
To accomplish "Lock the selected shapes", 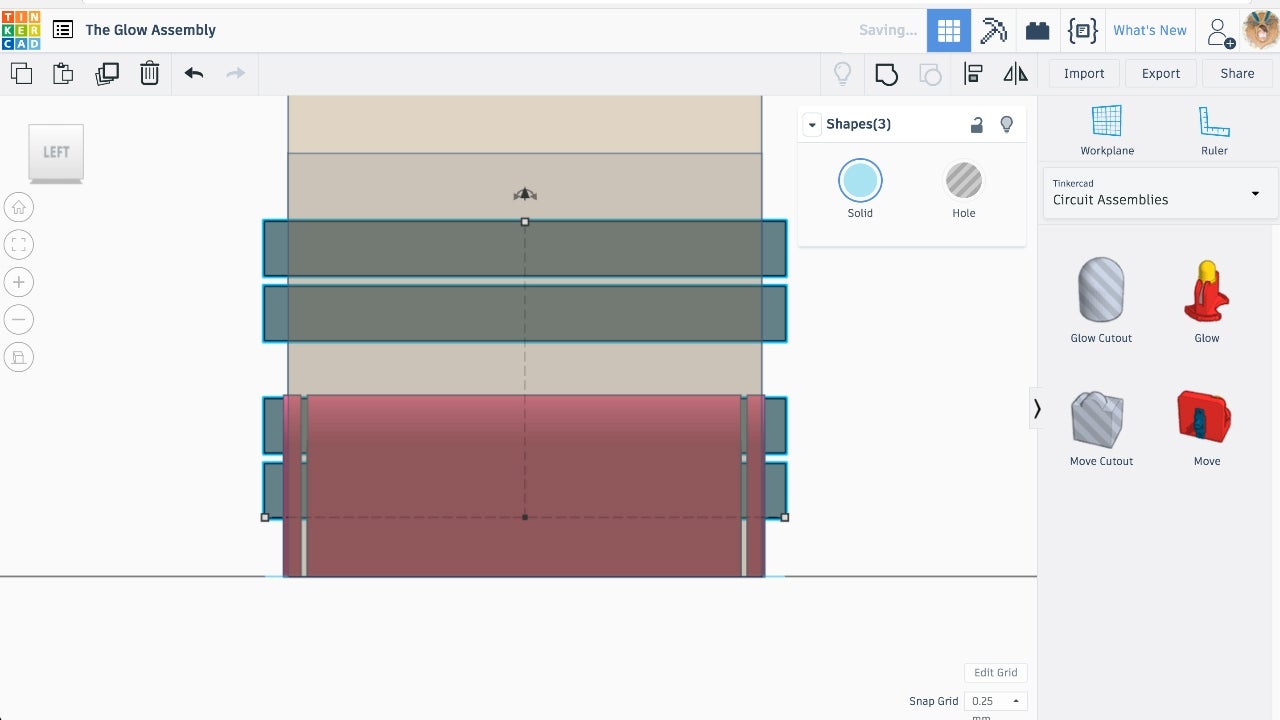I will coord(977,125).
